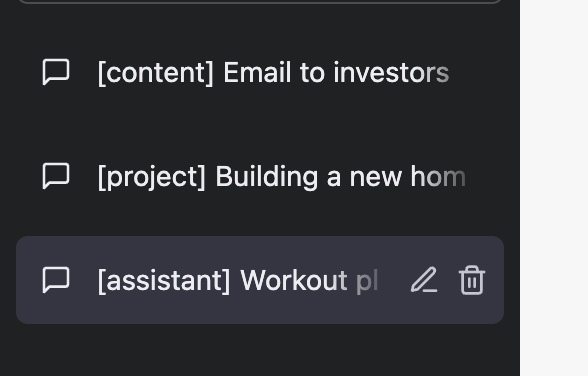
Task: Click the word "Workout" in the selected row
Action: point(294,280)
